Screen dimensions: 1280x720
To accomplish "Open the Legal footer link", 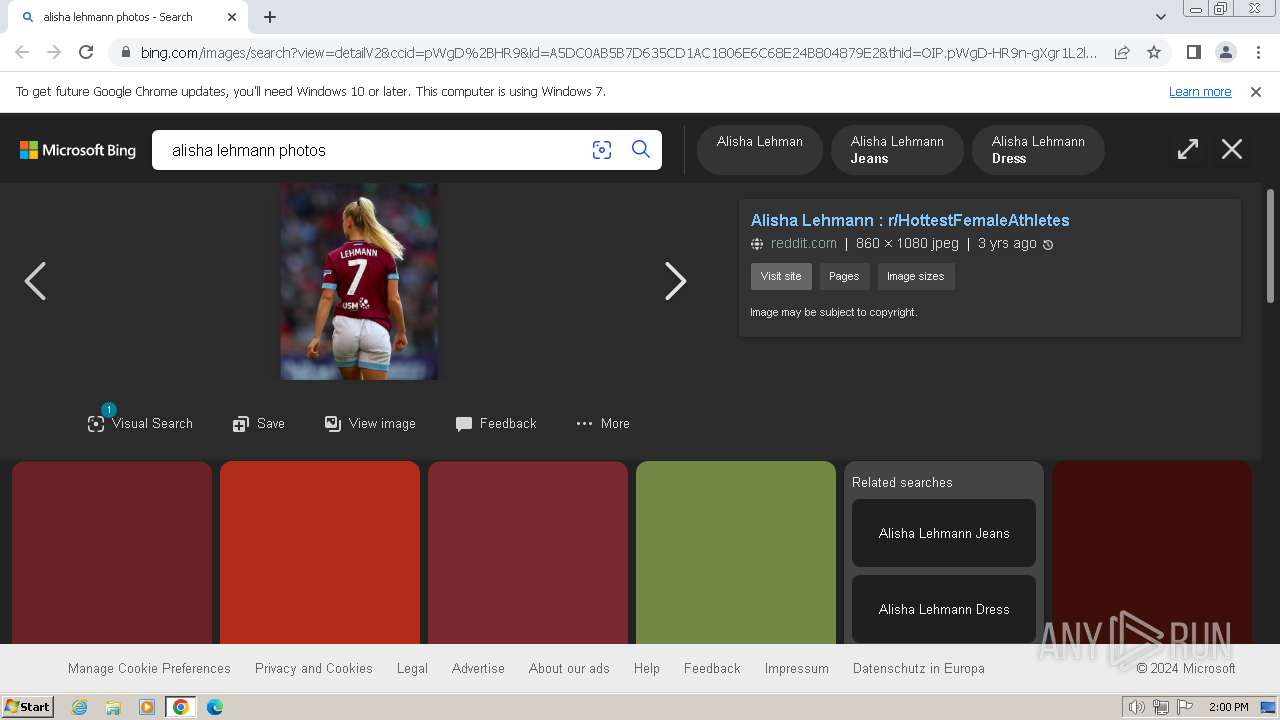I will click(x=412, y=668).
